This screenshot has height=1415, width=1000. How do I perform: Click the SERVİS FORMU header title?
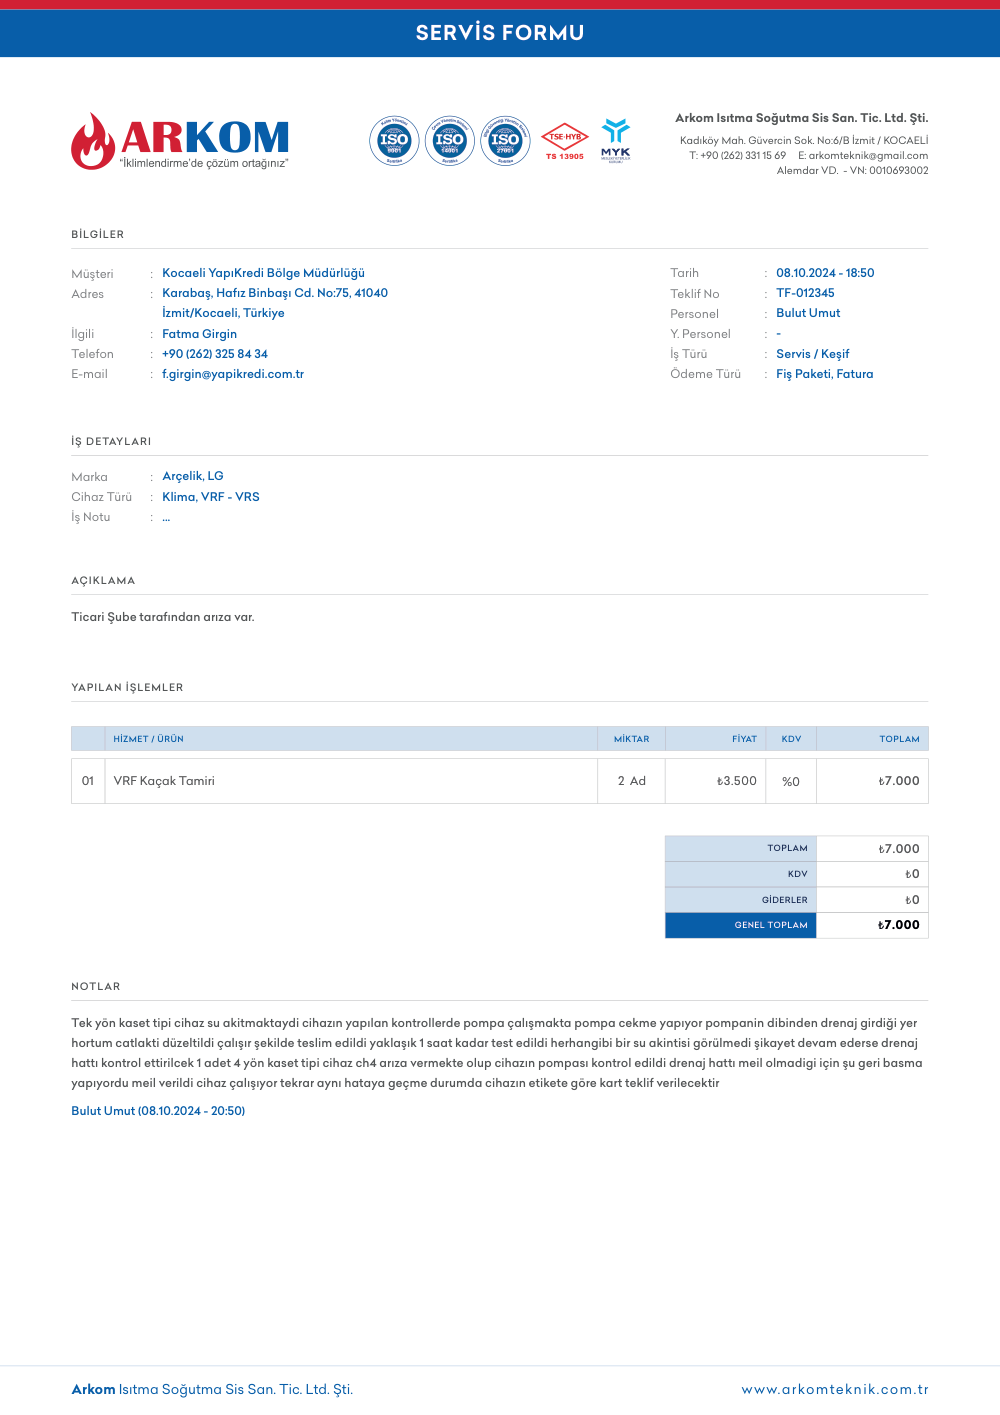pos(500,33)
